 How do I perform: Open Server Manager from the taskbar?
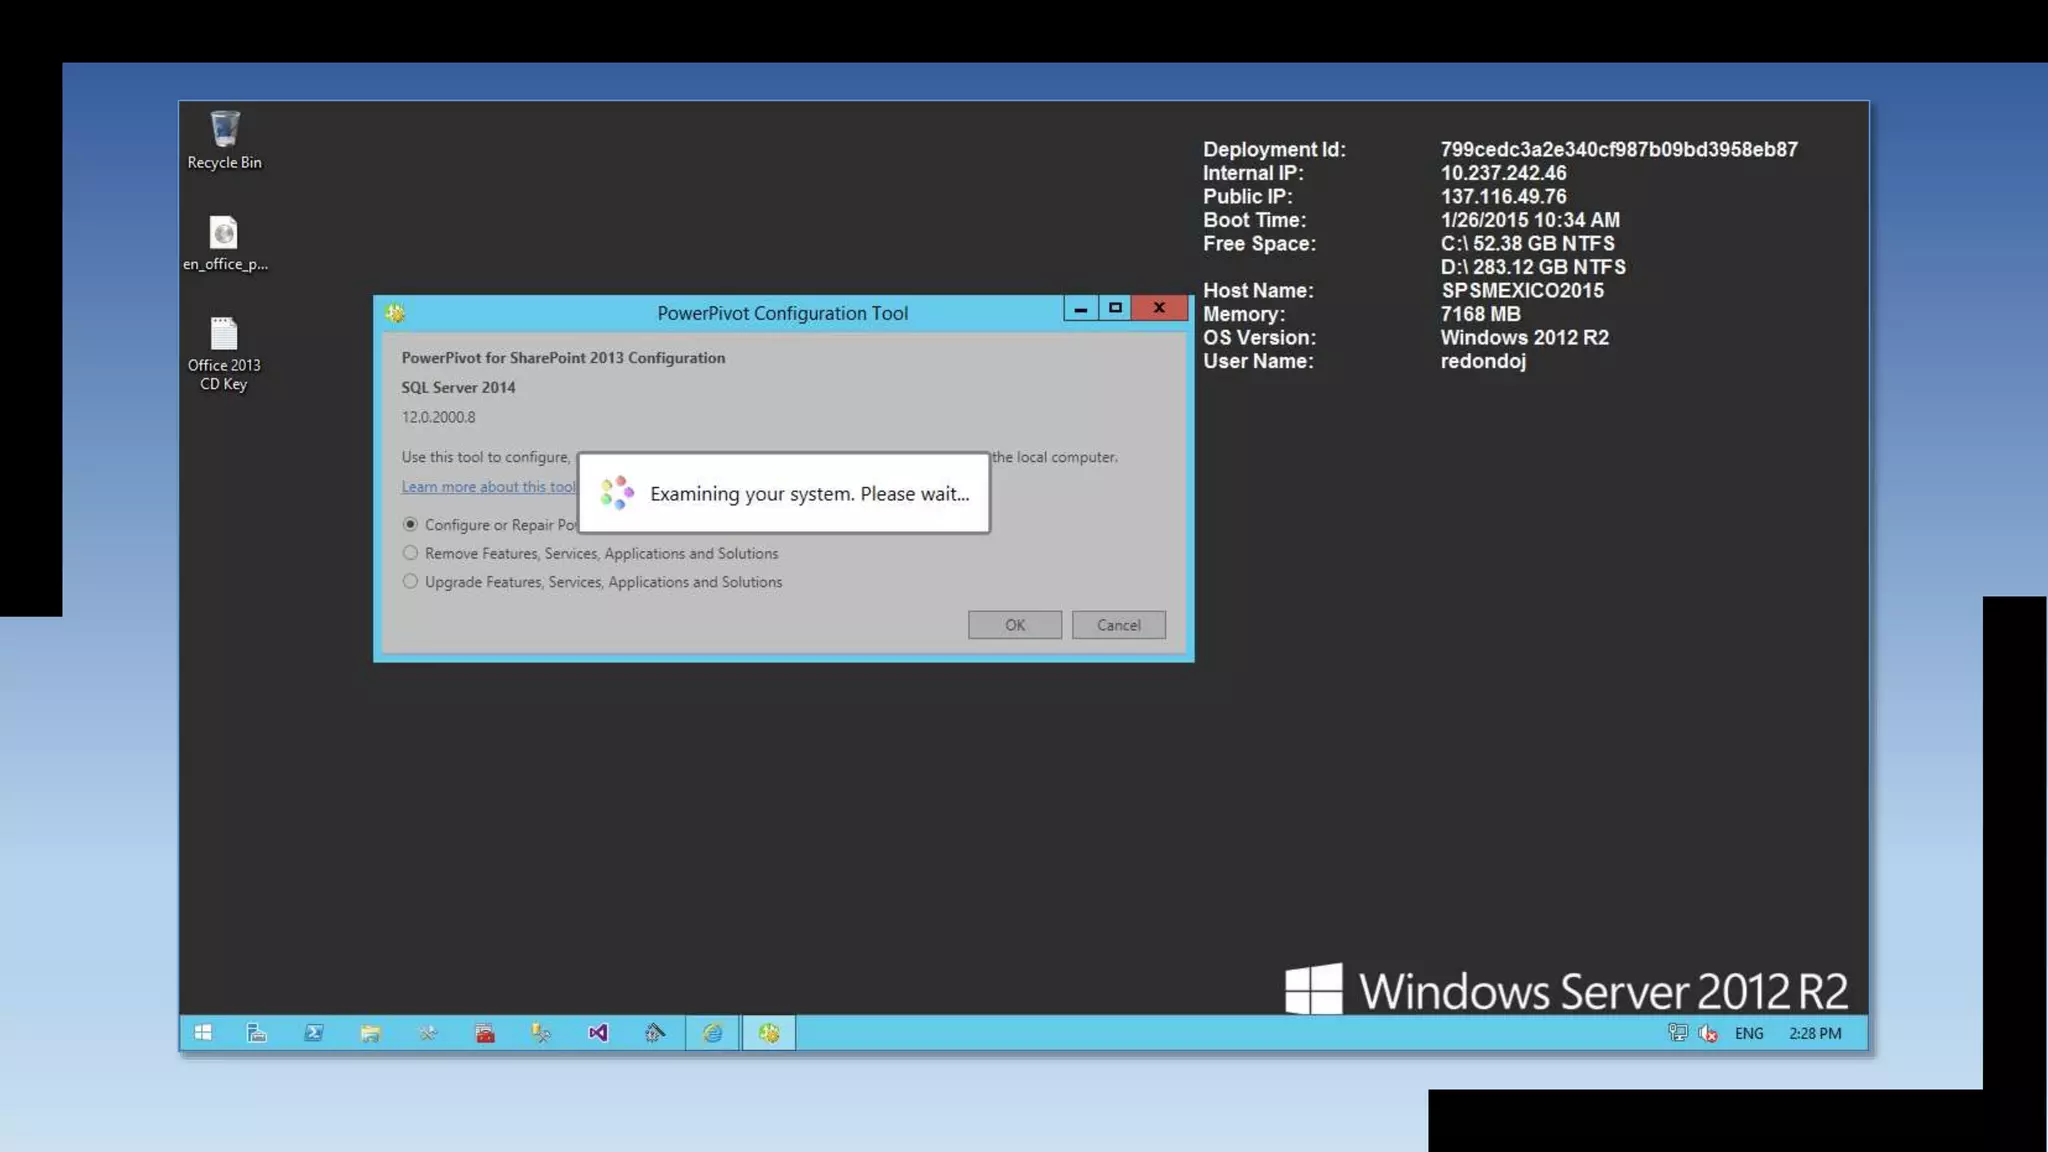pyautogui.click(x=257, y=1033)
